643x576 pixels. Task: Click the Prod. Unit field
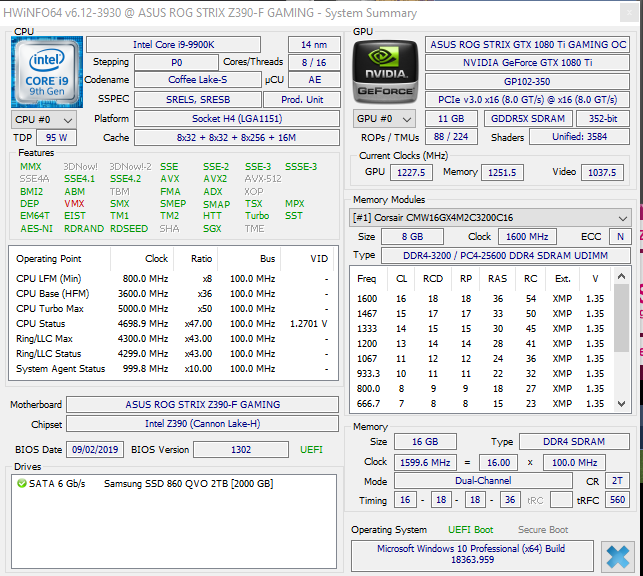click(x=302, y=100)
